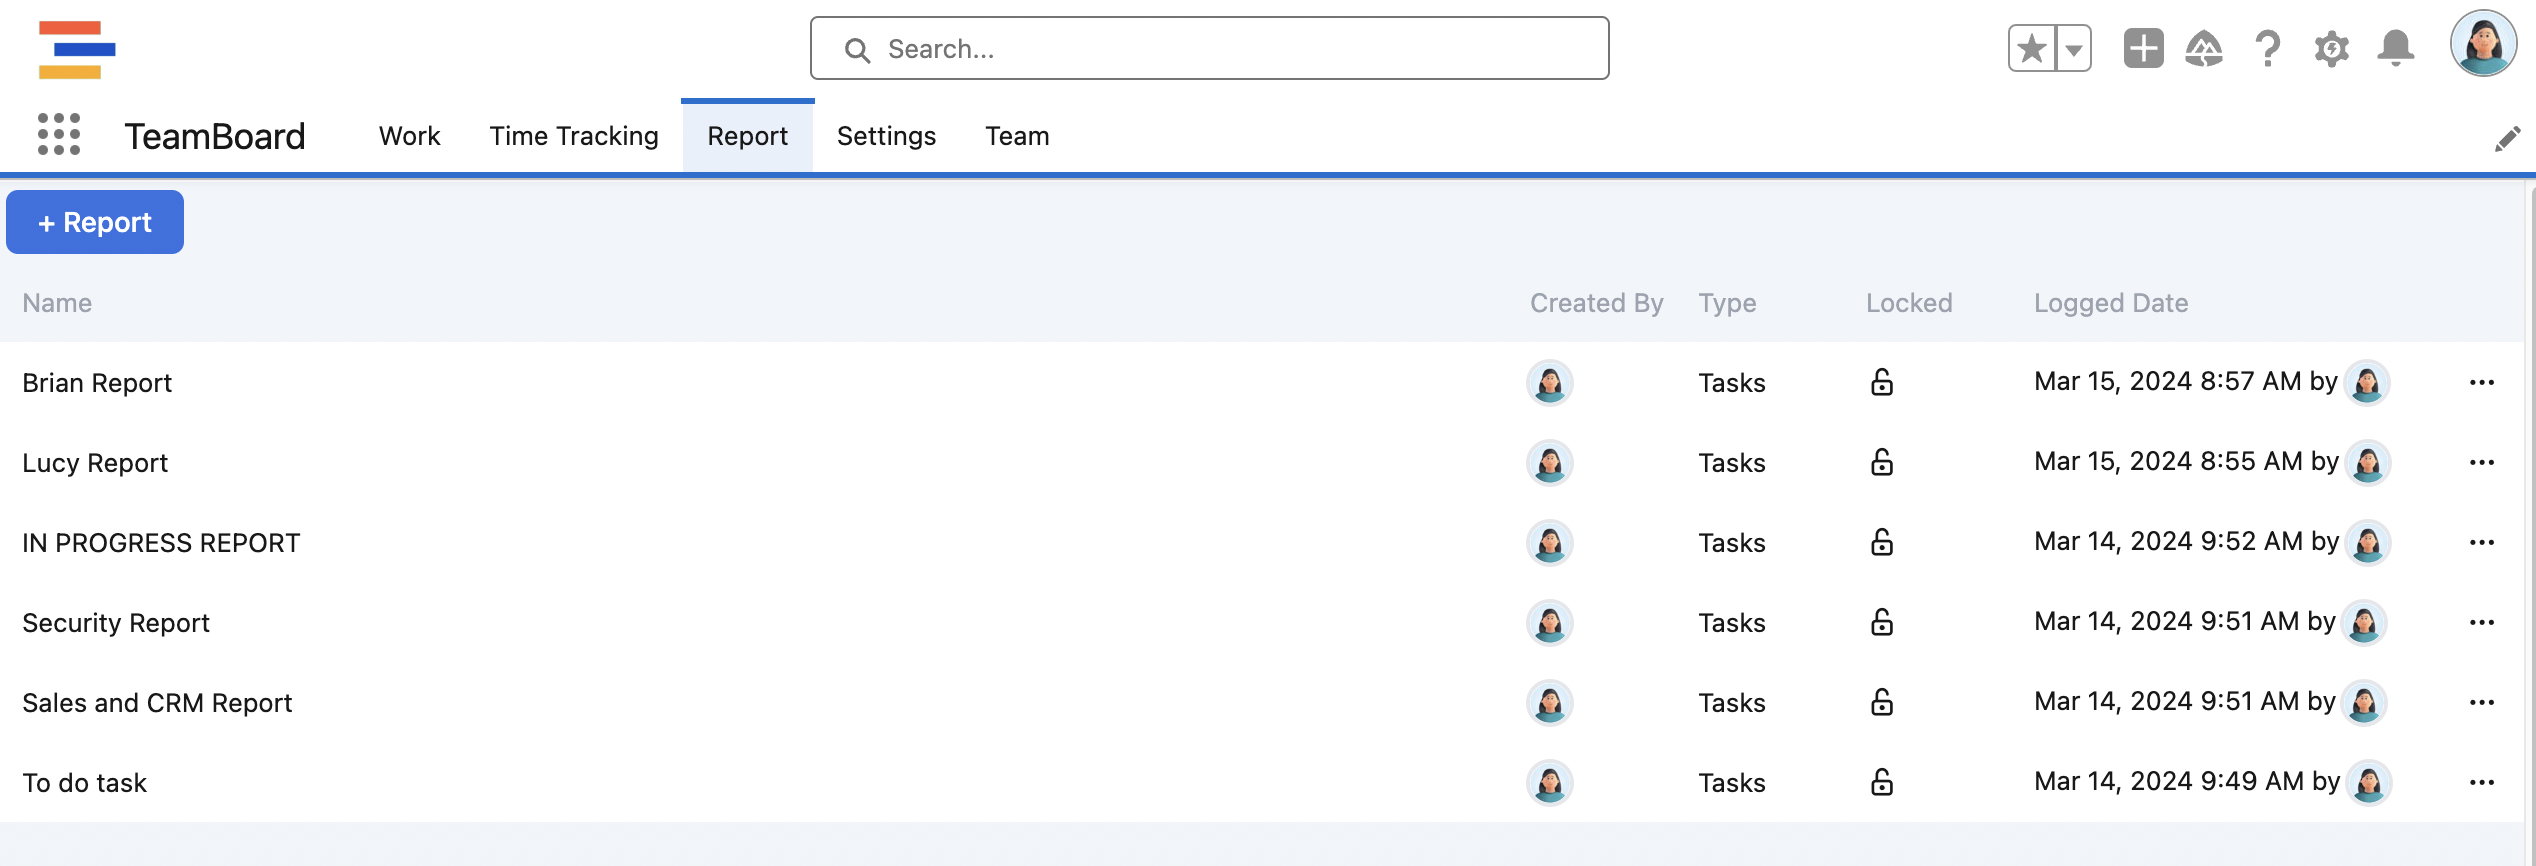Toggle lock on Brian Report

coord(1881,383)
